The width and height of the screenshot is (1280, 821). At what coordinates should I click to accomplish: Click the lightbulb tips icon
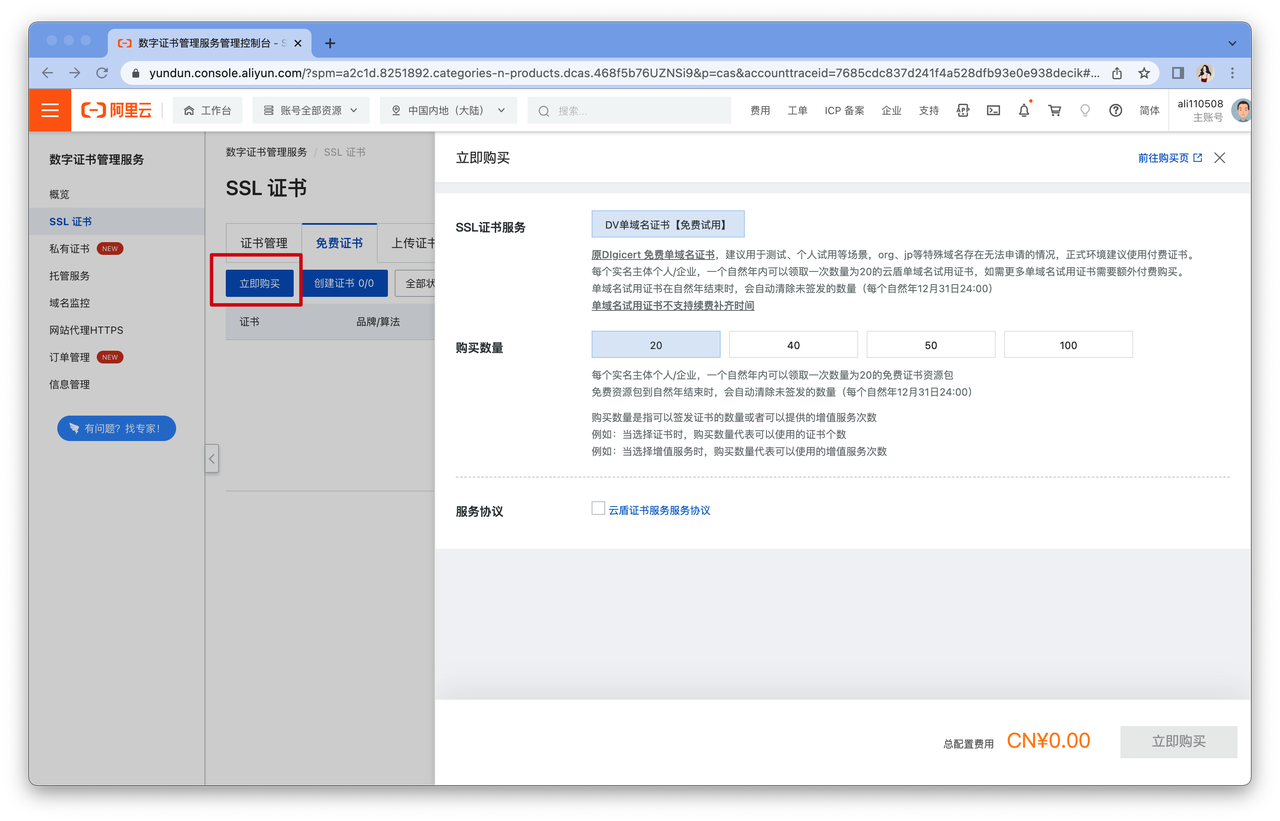[x=1085, y=111]
